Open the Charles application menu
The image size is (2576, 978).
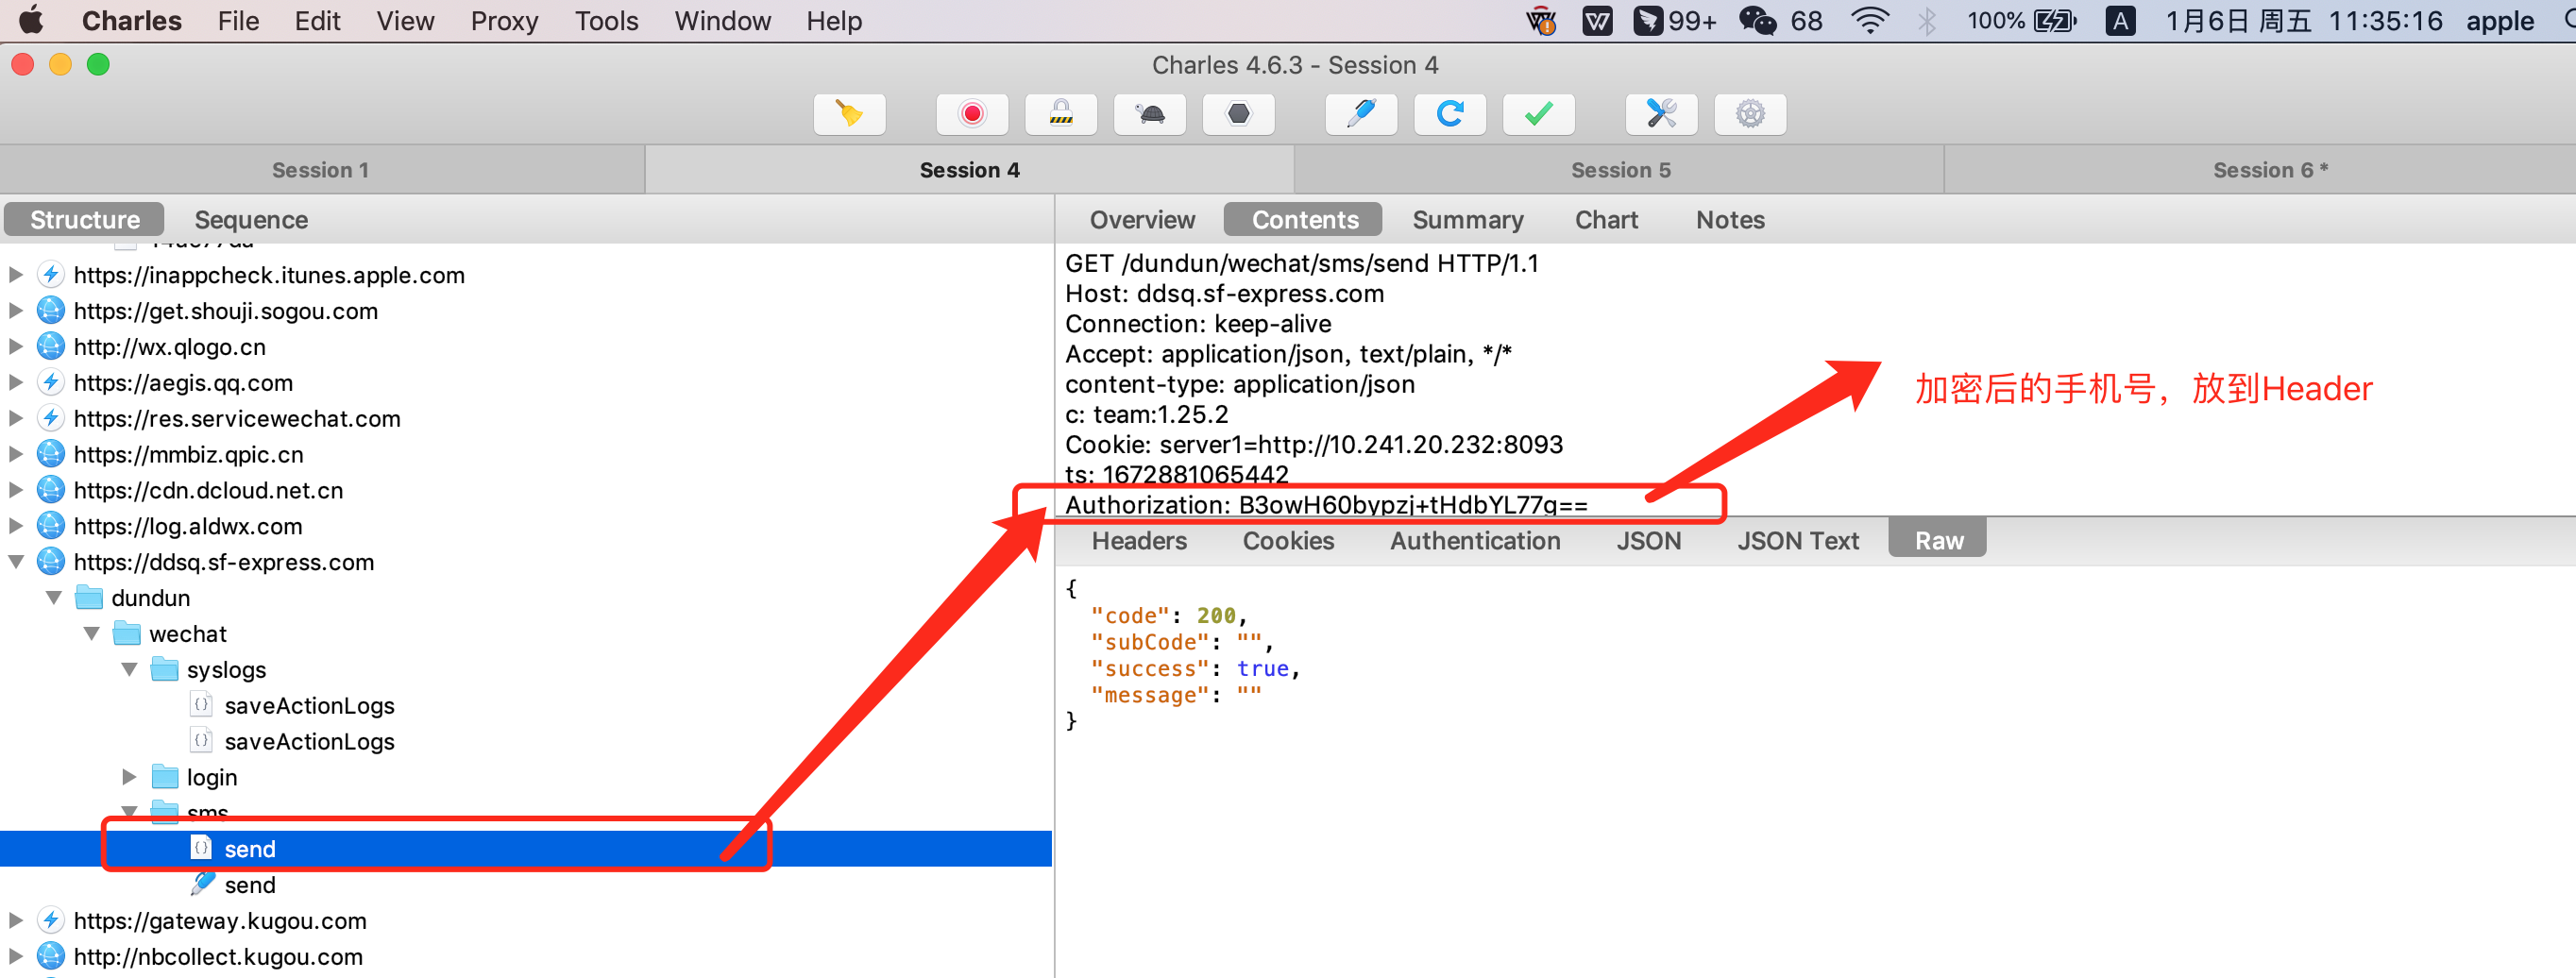point(131,21)
